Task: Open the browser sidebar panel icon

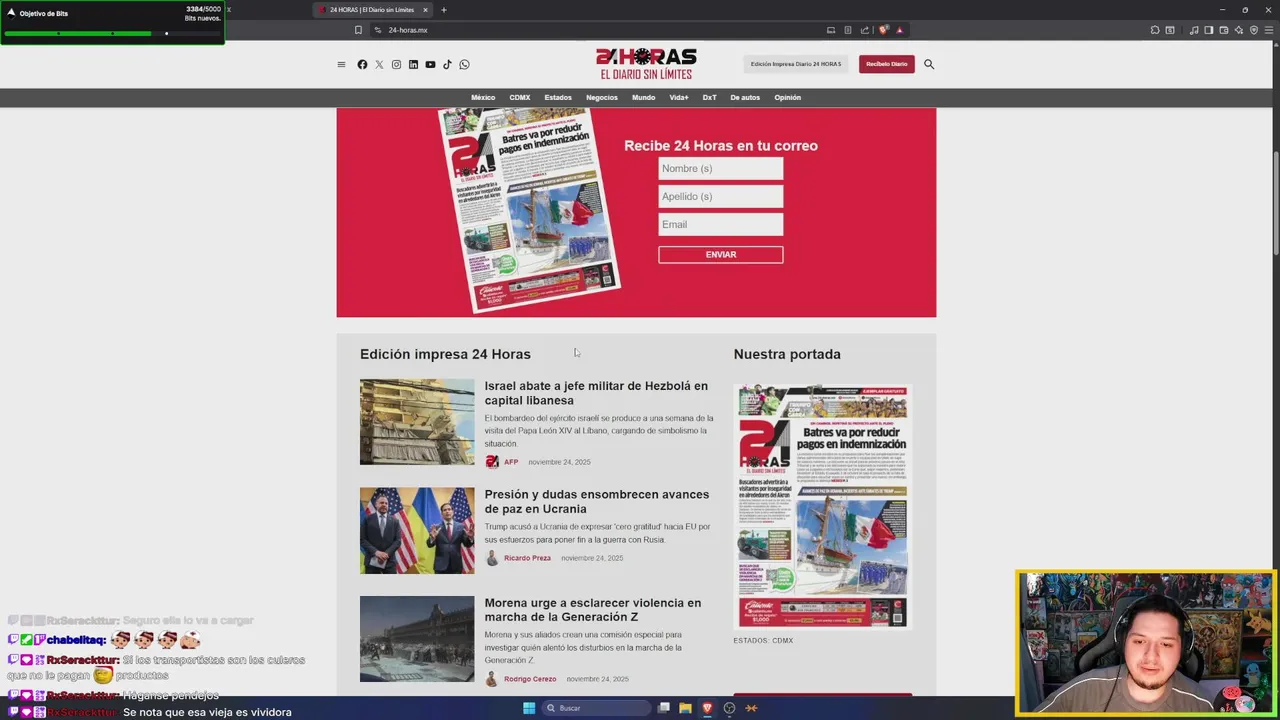Action: tap(1209, 30)
